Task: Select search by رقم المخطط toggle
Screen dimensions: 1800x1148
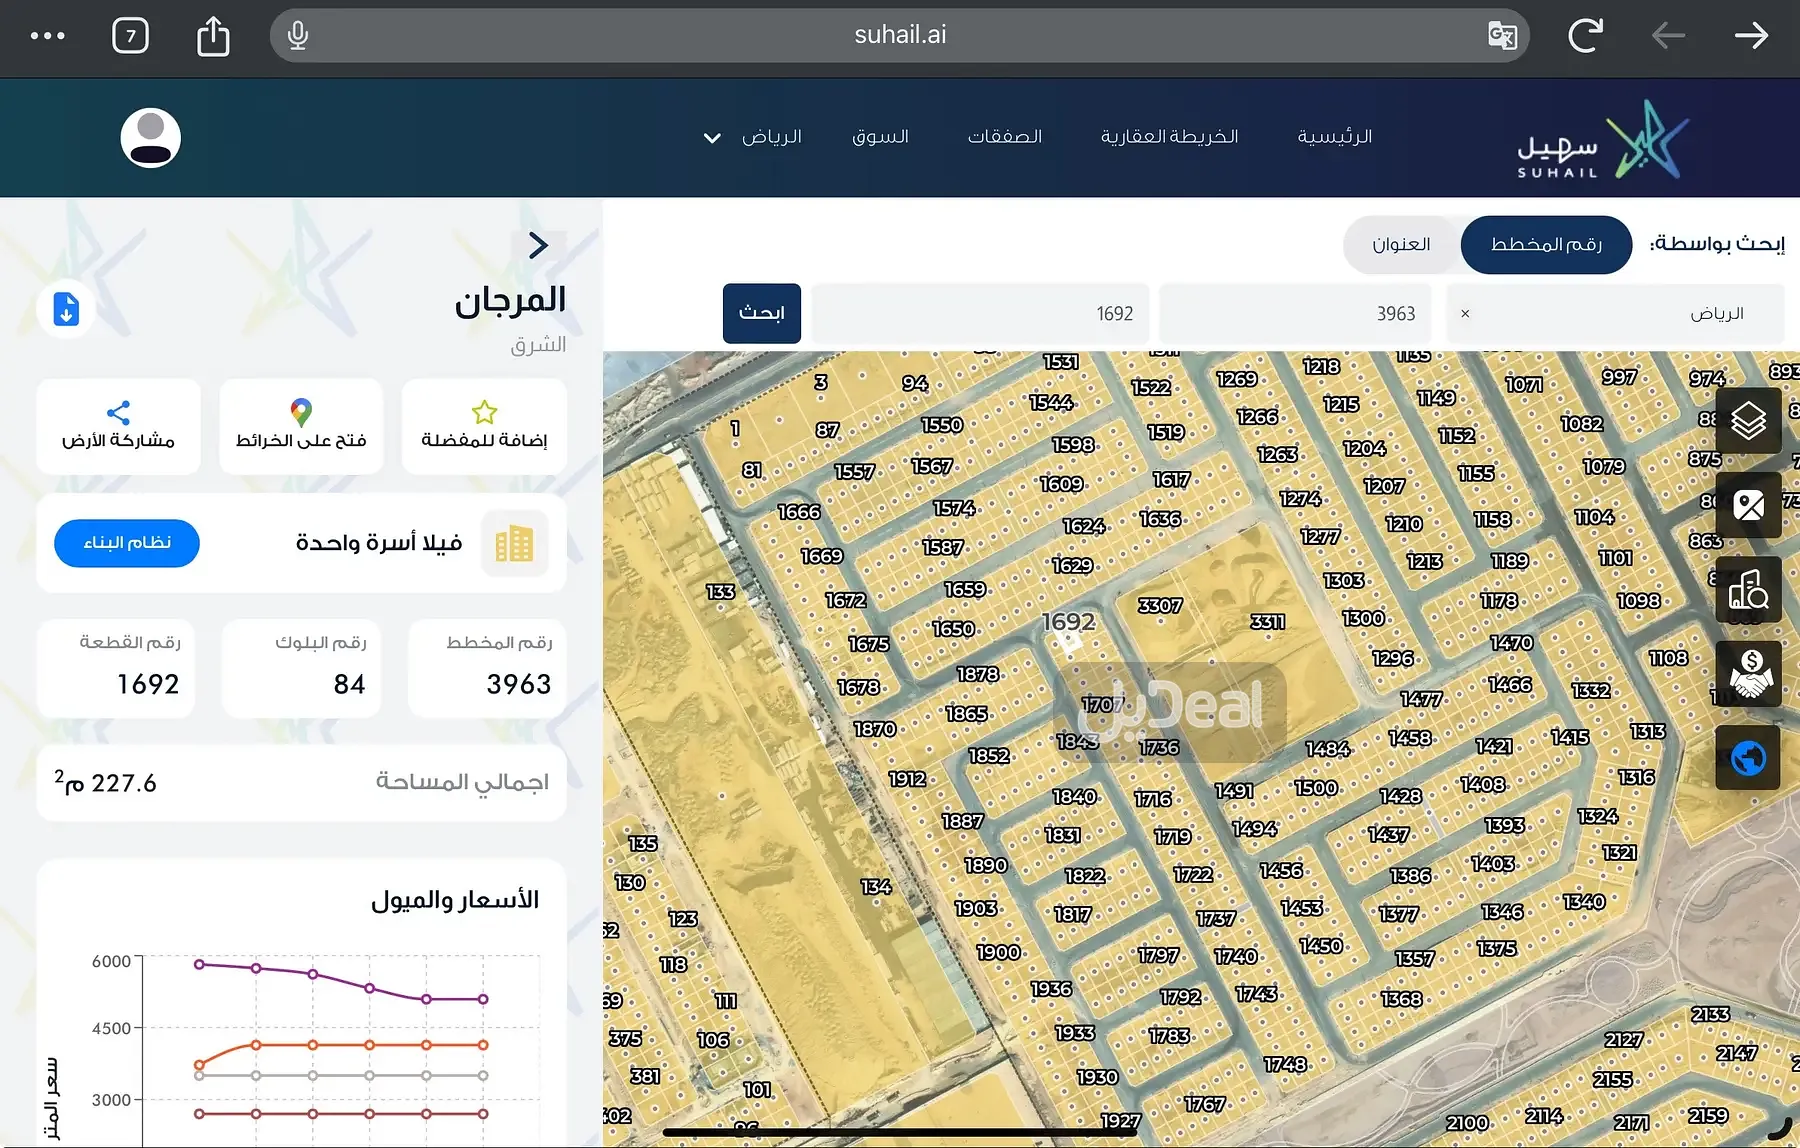Action: [1545, 245]
